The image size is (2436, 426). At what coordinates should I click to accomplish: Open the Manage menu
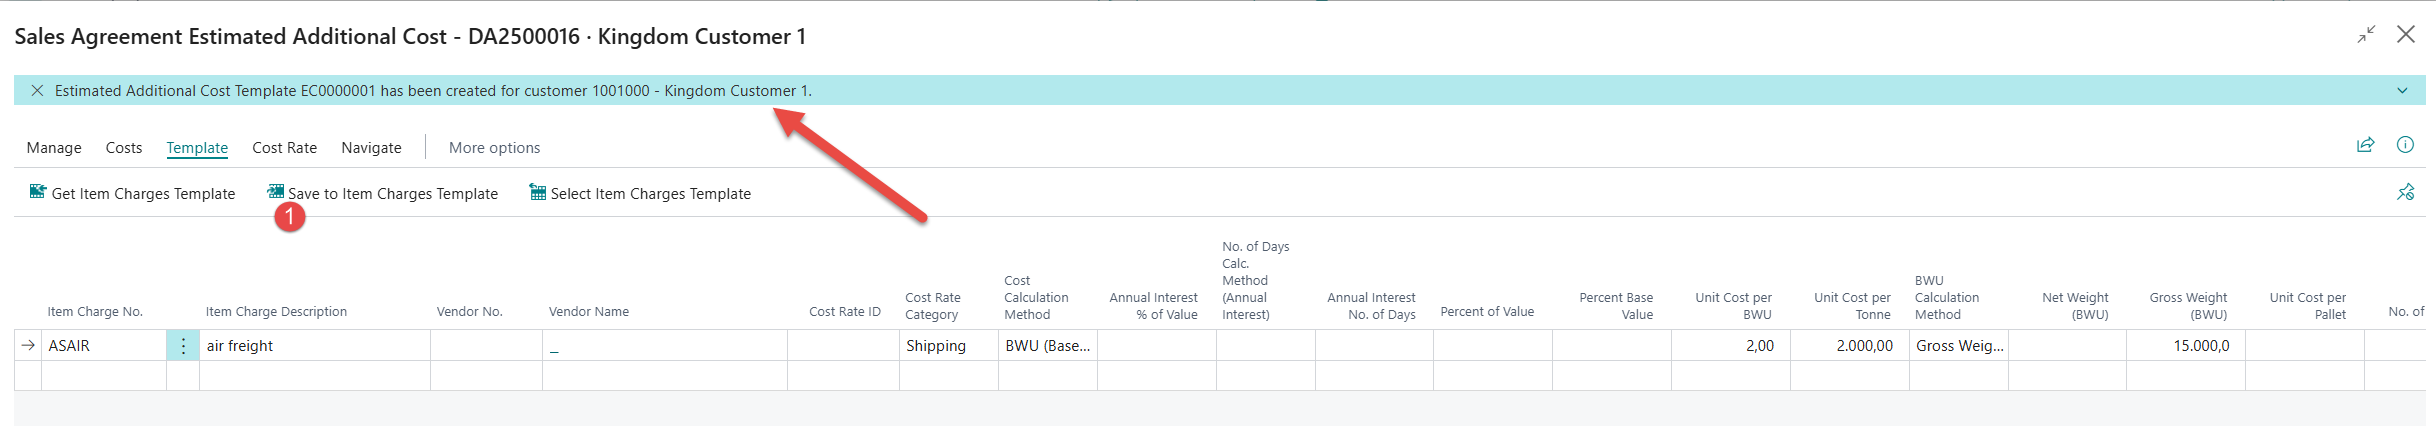[x=54, y=148]
